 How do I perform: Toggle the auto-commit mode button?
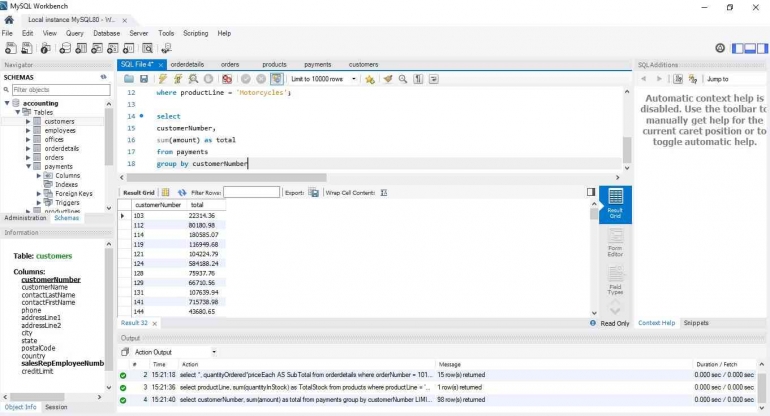[277, 79]
